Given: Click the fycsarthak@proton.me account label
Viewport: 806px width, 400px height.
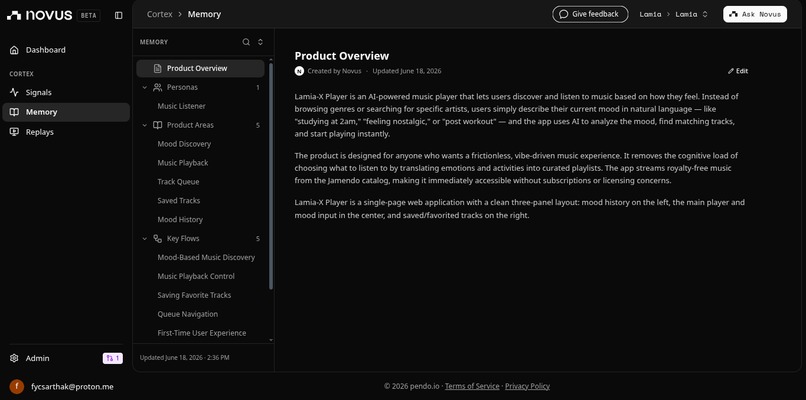Looking at the screenshot, I should click(72, 387).
